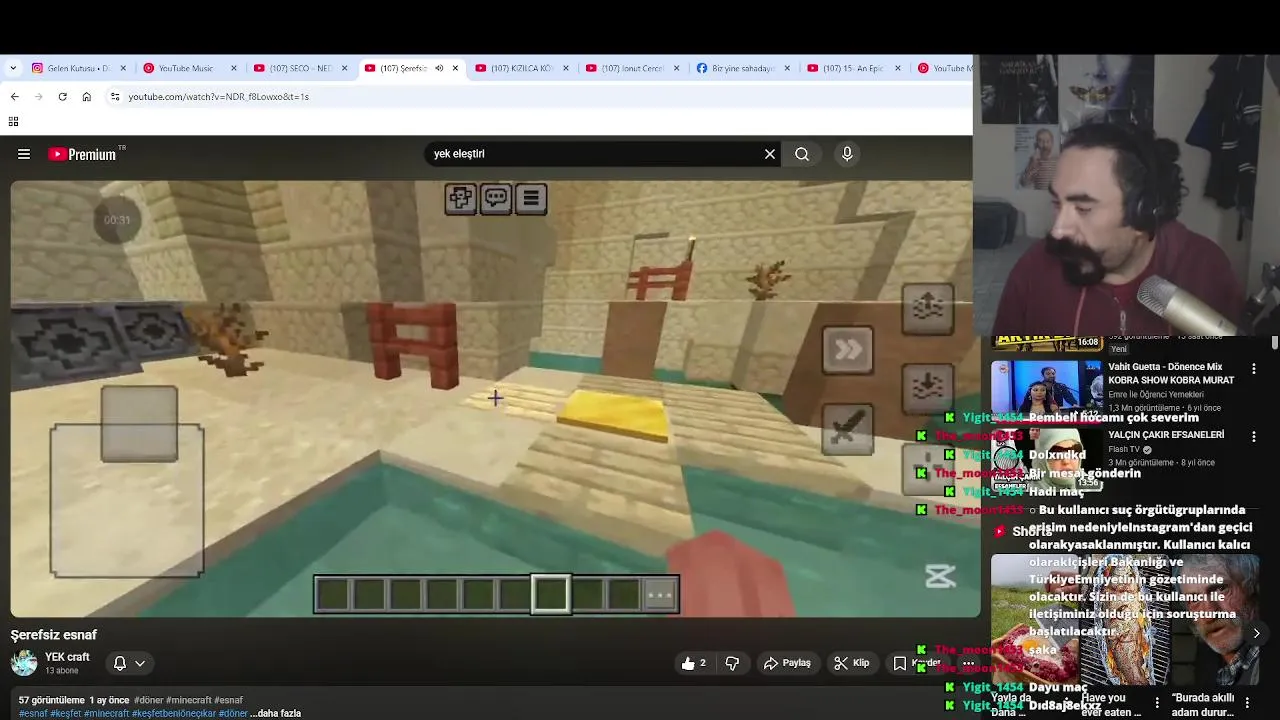1280x720 pixels.
Task: Clear the search text with X
Action: tap(770, 154)
